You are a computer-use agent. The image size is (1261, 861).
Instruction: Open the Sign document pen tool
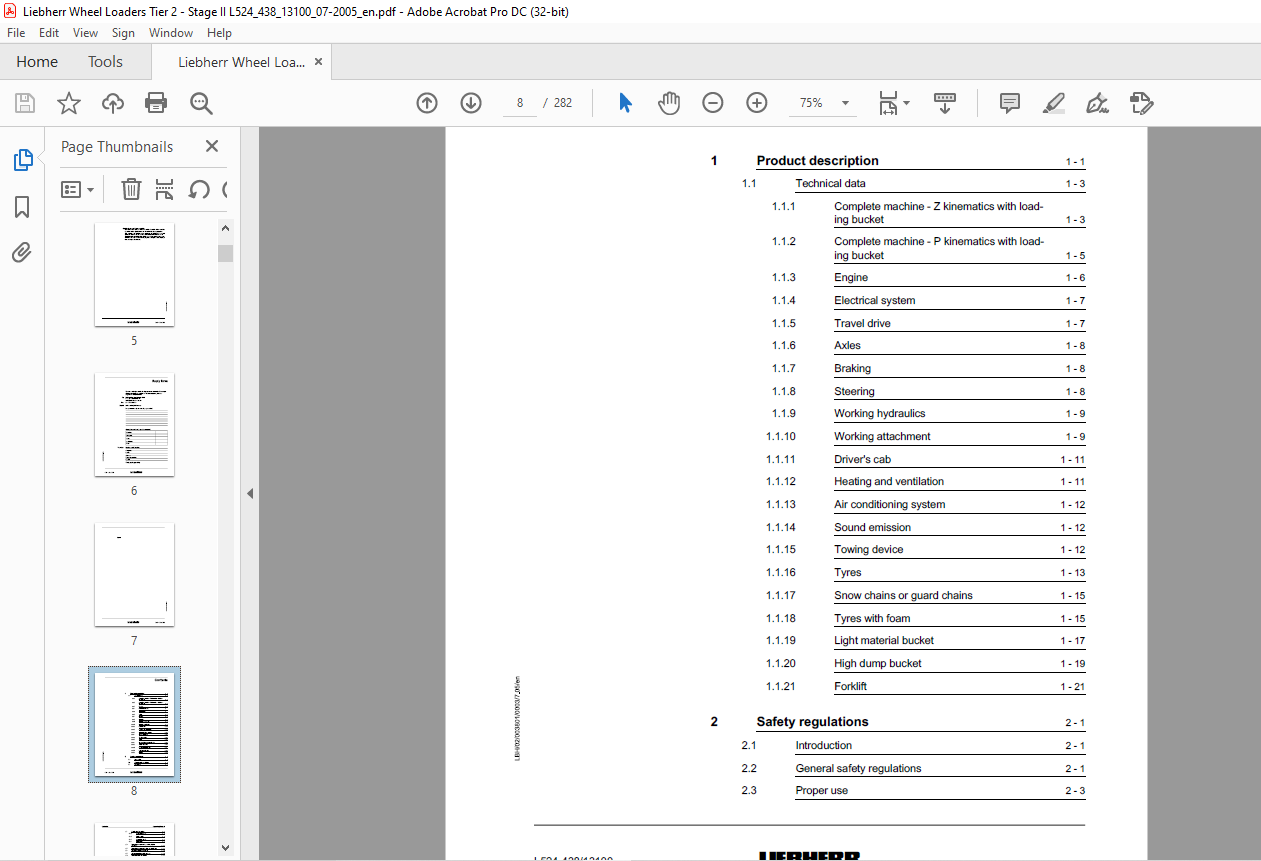pos(1098,103)
